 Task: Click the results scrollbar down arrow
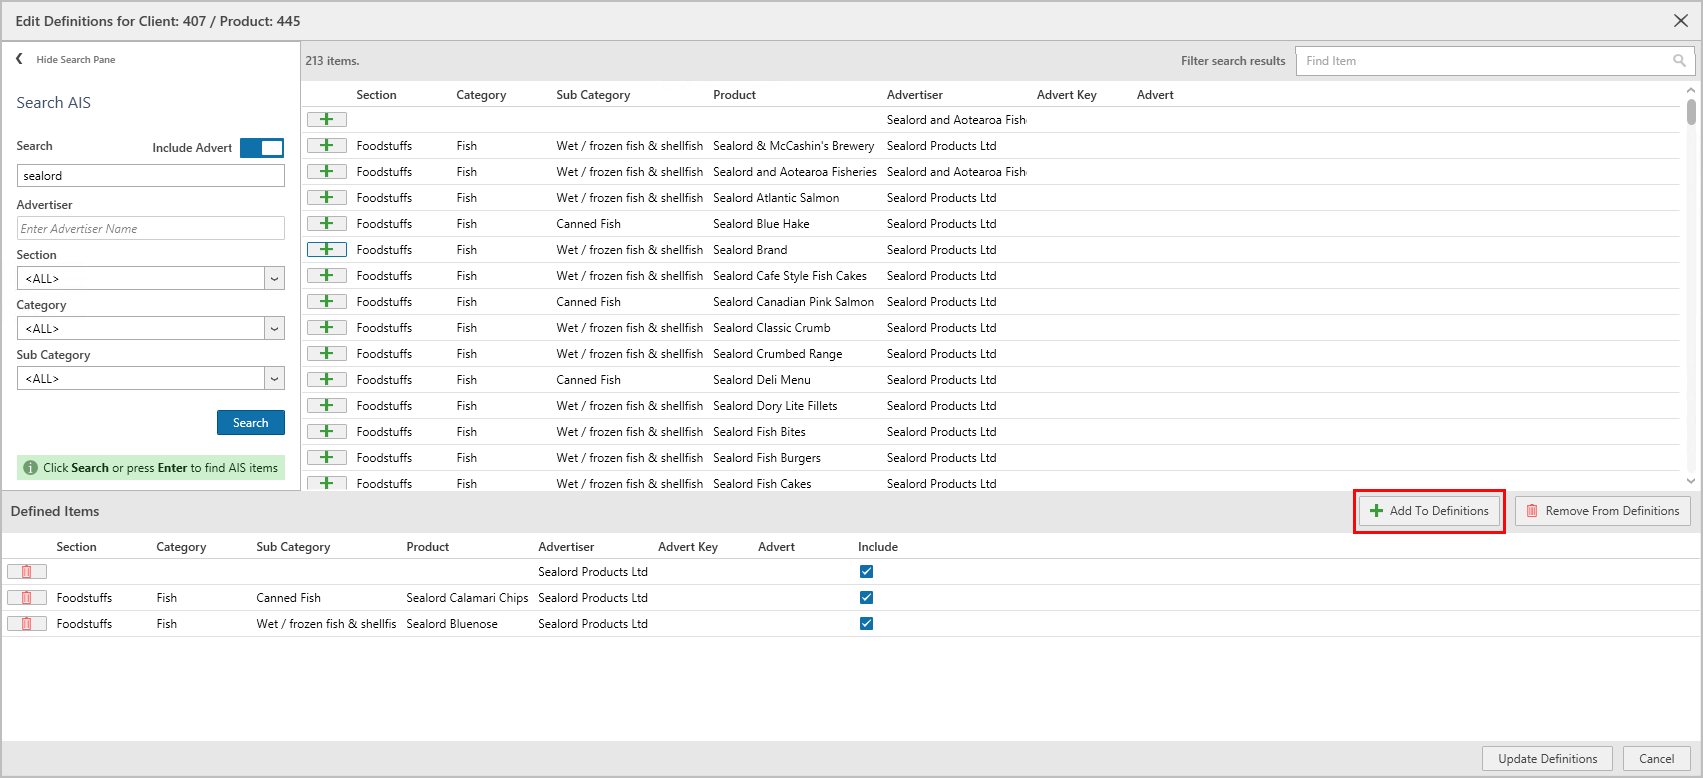click(1691, 481)
